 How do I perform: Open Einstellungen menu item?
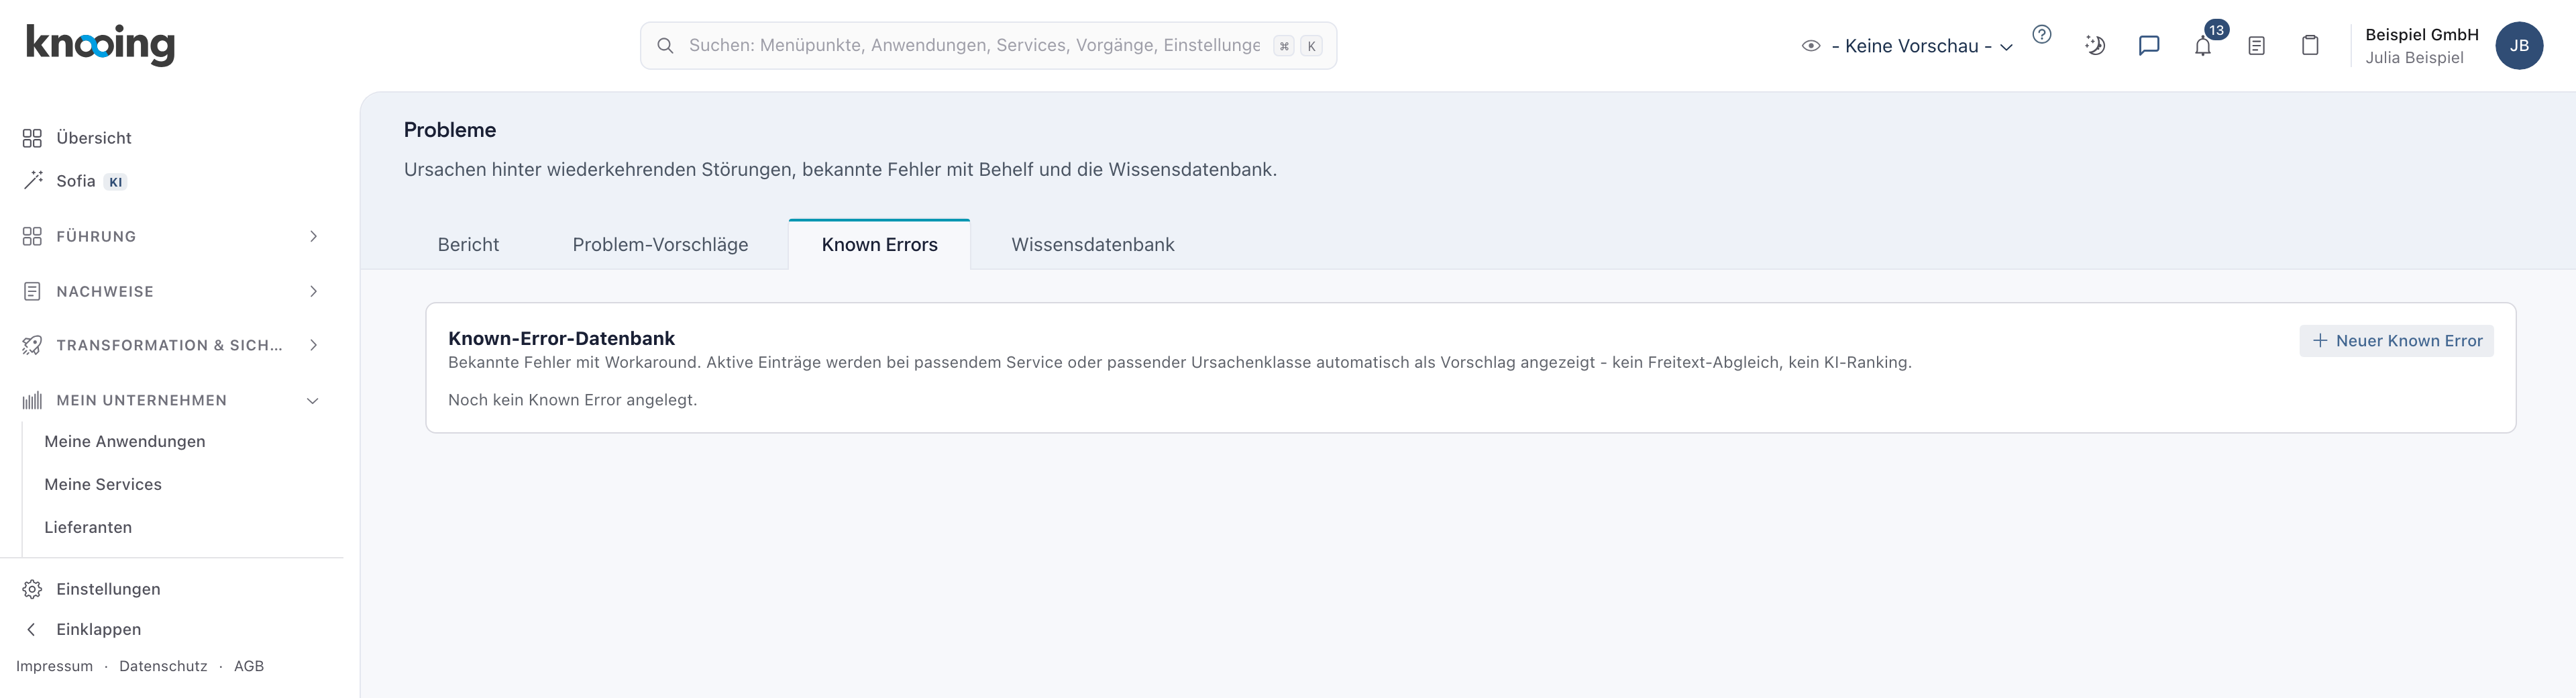[108, 589]
